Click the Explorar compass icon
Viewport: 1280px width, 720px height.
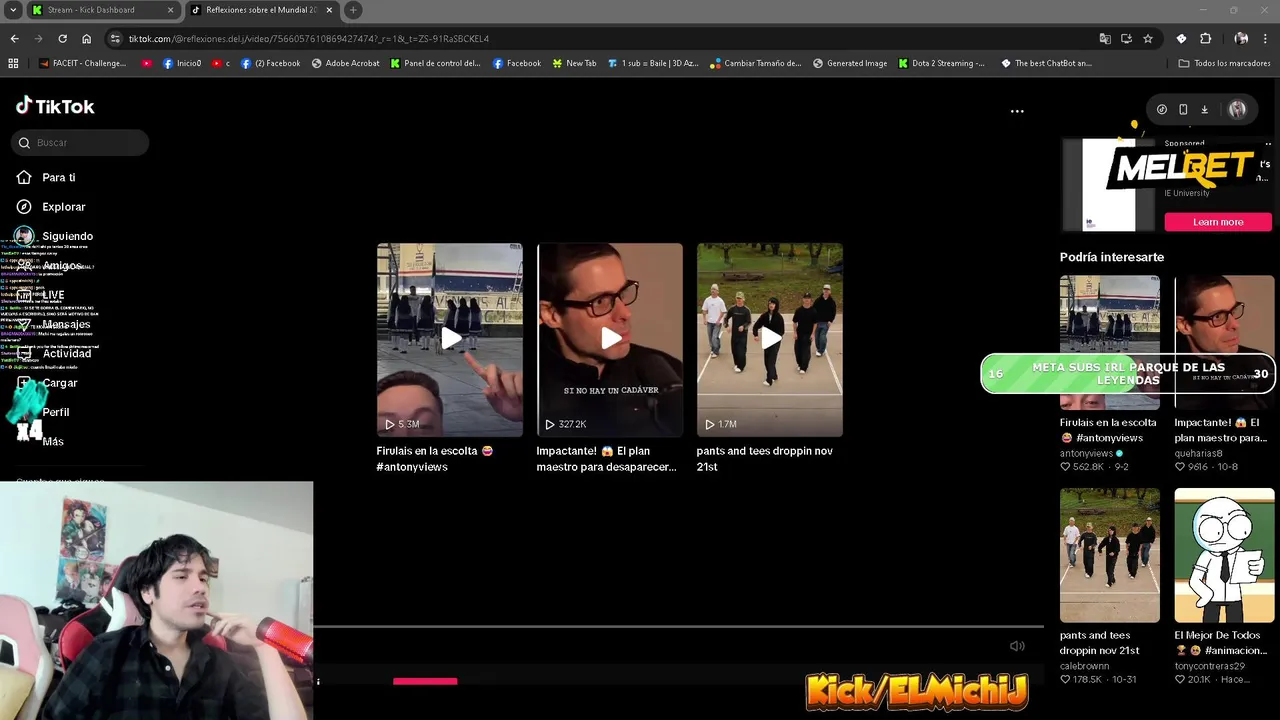tap(24, 207)
